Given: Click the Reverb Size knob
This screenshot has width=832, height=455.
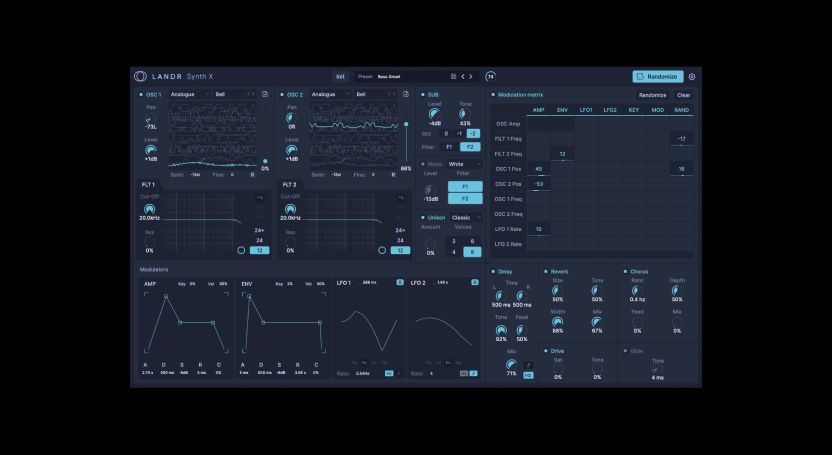Looking at the screenshot, I should point(556,291).
